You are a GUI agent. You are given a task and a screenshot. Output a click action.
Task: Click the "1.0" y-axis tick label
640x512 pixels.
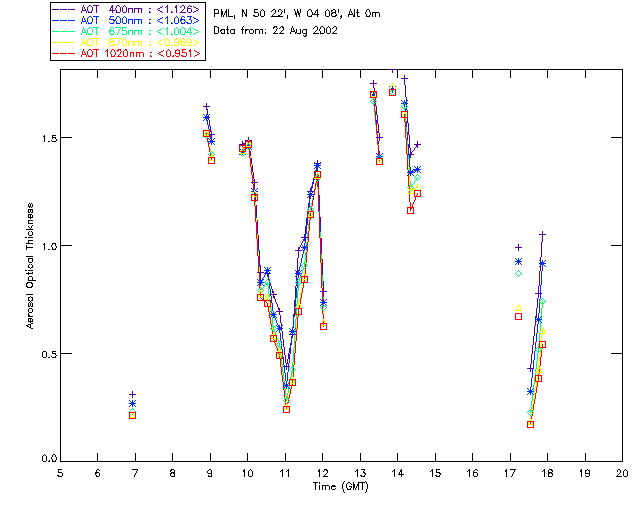pyautogui.click(x=49, y=246)
